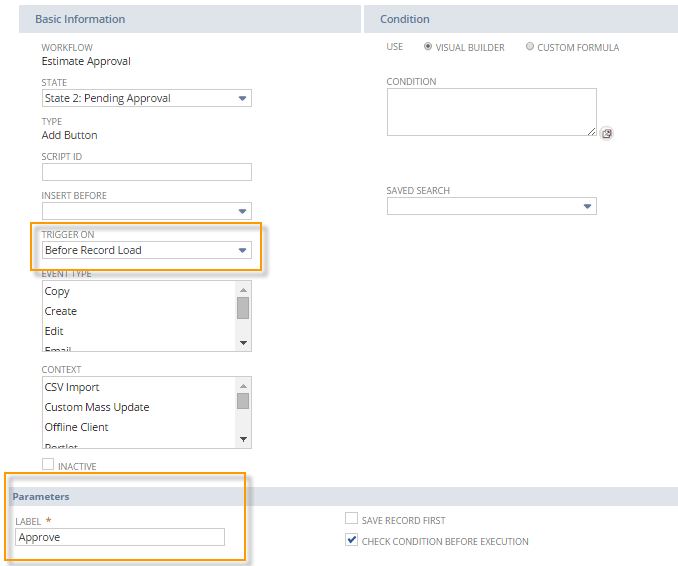Click the Add Button type value
Screen dimensions: 678x566
70,135
